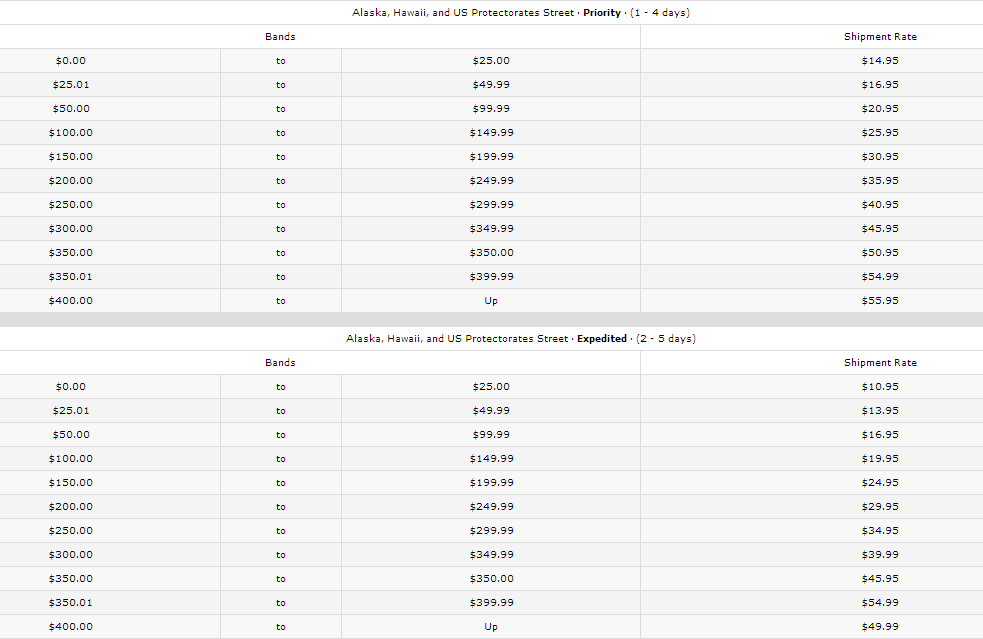The width and height of the screenshot is (983, 639).
Task: Select the $55.95 shipment rate cell
Action: [879, 301]
